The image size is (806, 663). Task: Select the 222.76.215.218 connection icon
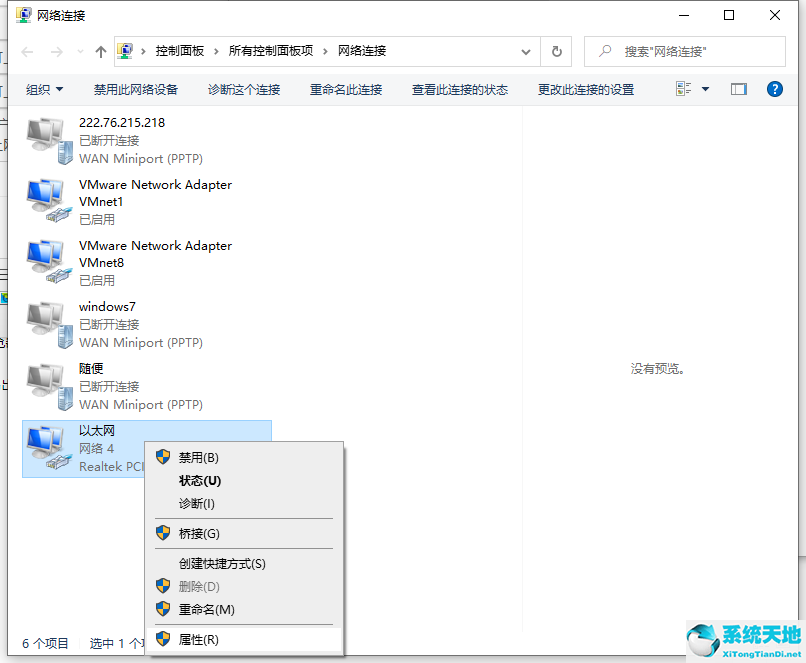[x=46, y=139]
